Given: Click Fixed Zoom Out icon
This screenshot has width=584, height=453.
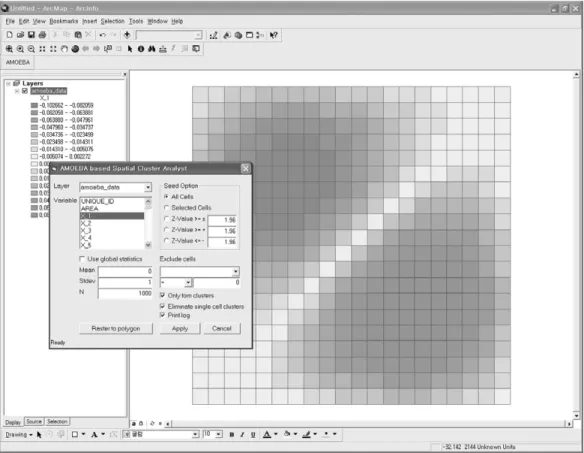Looking at the screenshot, I should coord(53,49).
